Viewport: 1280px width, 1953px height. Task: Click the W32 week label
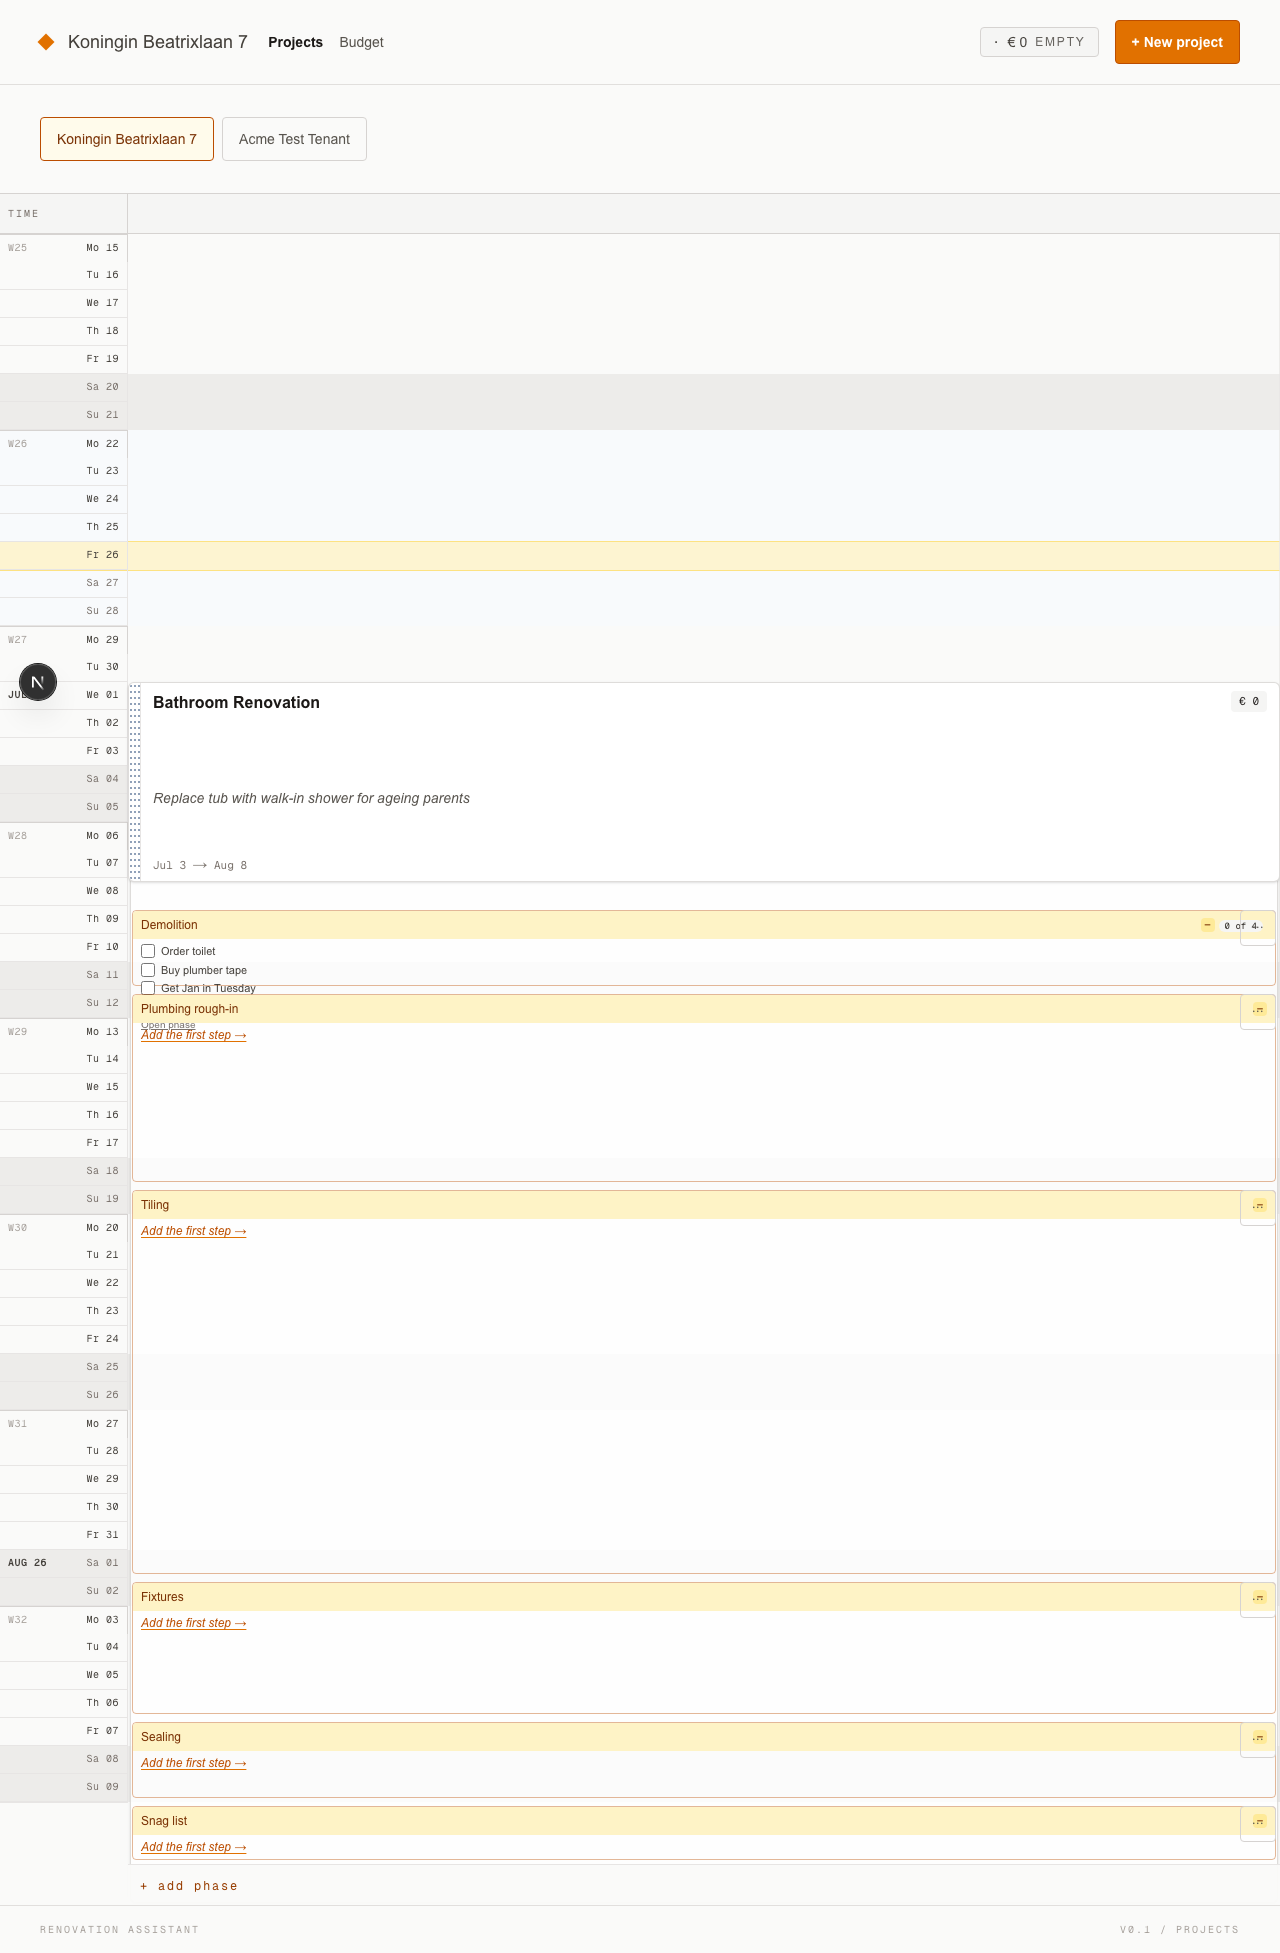point(18,1620)
